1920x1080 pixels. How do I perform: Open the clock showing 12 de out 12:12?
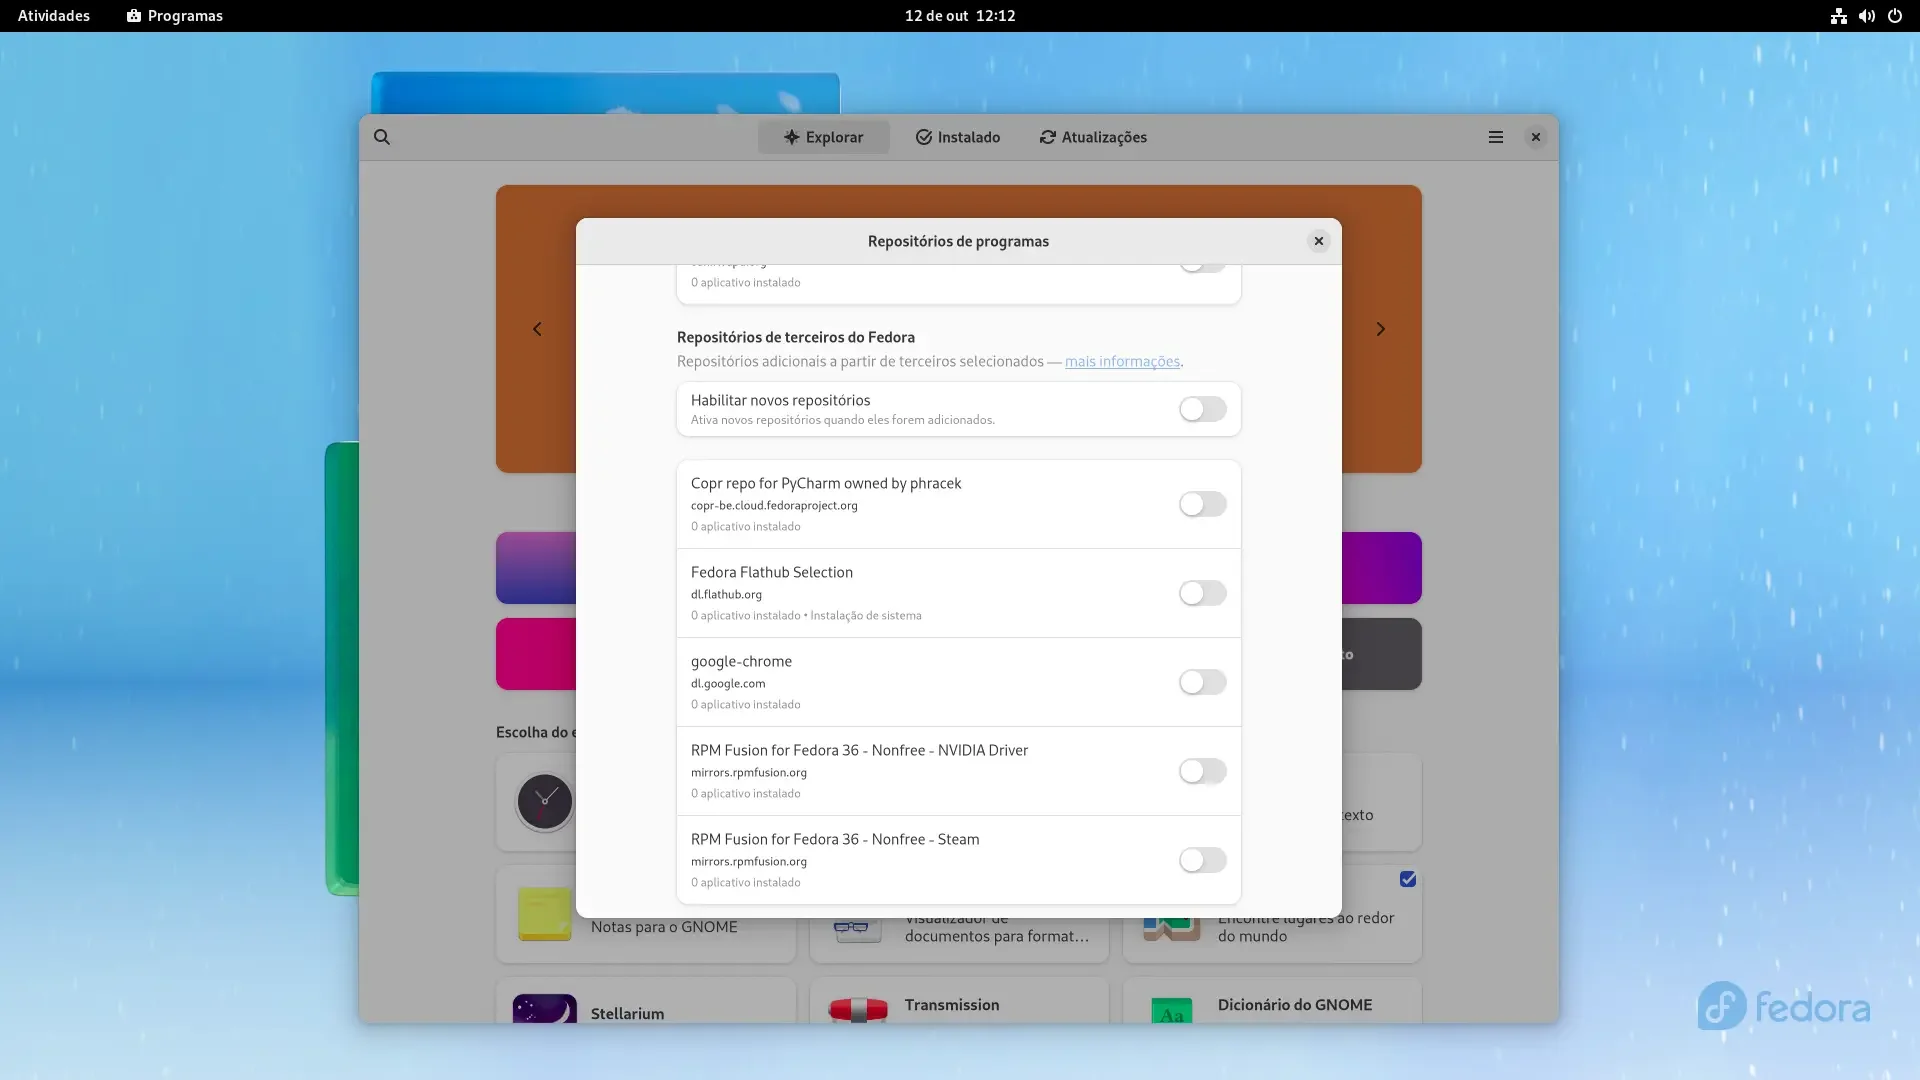[960, 16]
